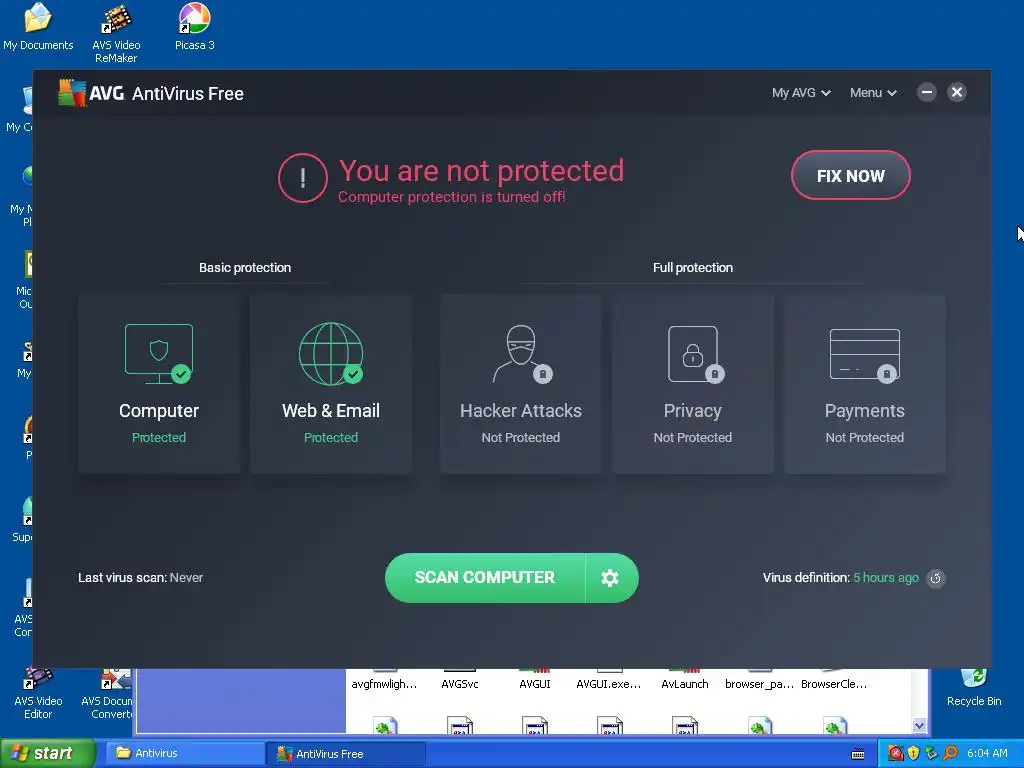Open the Picasa 3 desktop shortcut
Image resolution: width=1024 pixels, height=768 pixels.
[195, 27]
